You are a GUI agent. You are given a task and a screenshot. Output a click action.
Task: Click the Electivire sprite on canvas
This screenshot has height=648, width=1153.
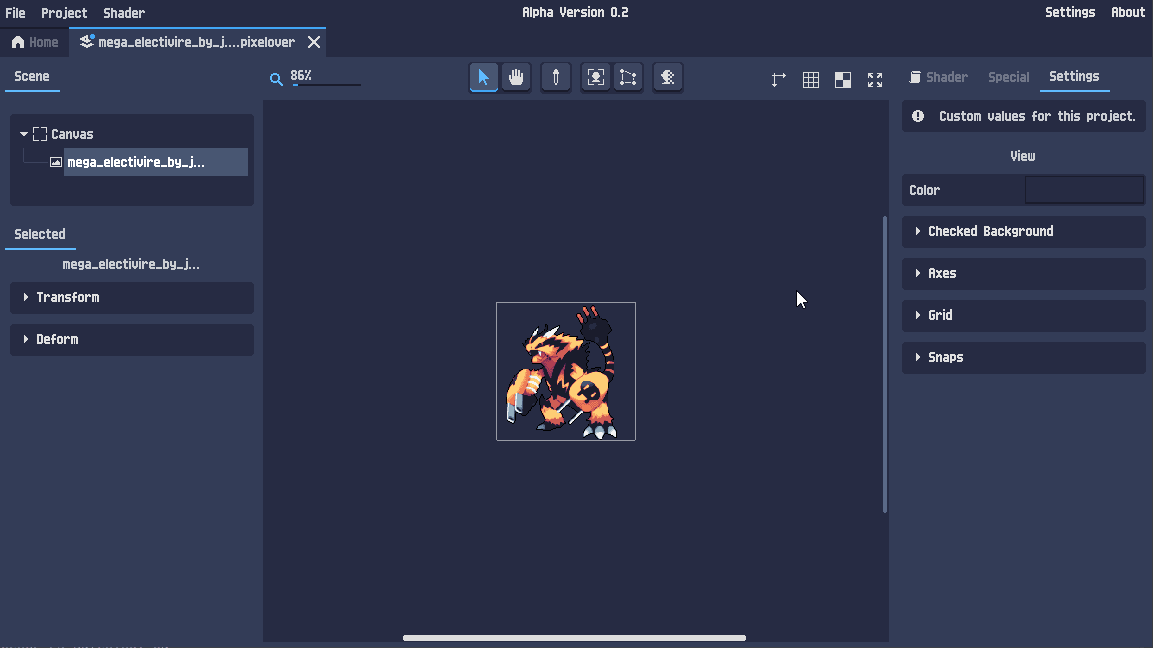pos(565,371)
